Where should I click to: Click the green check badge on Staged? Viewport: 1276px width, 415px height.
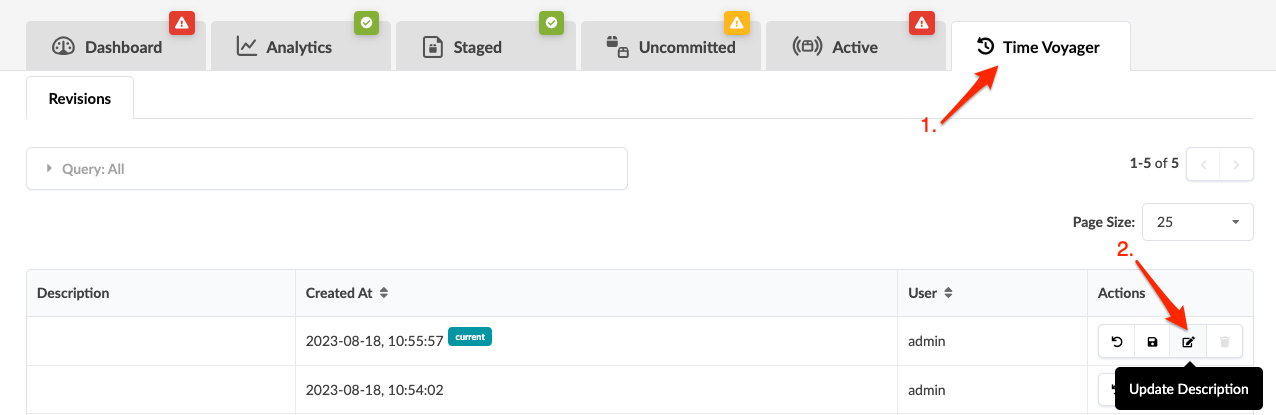pyautogui.click(x=551, y=22)
